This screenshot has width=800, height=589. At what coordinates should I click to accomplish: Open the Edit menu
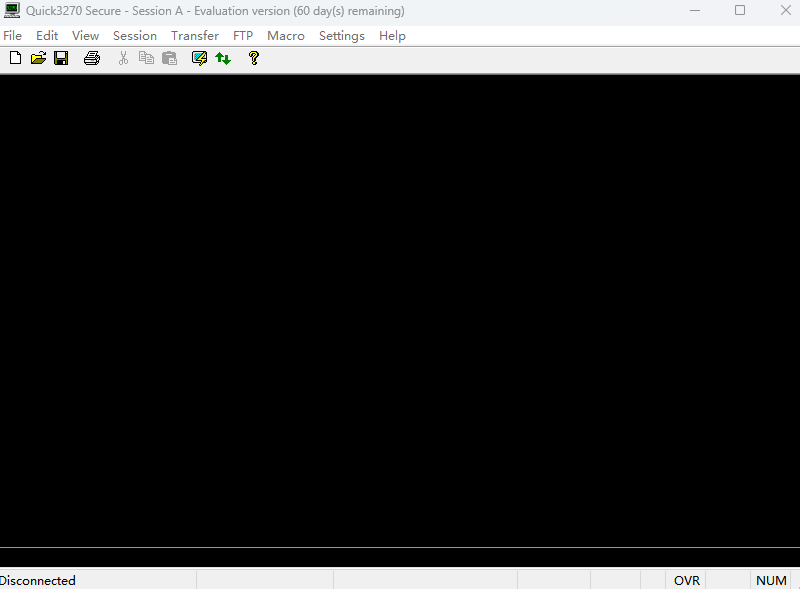(x=47, y=36)
